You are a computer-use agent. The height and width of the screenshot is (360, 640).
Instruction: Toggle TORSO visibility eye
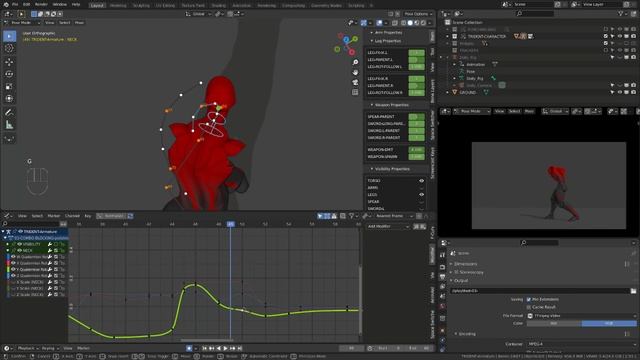(x=421, y=181)
